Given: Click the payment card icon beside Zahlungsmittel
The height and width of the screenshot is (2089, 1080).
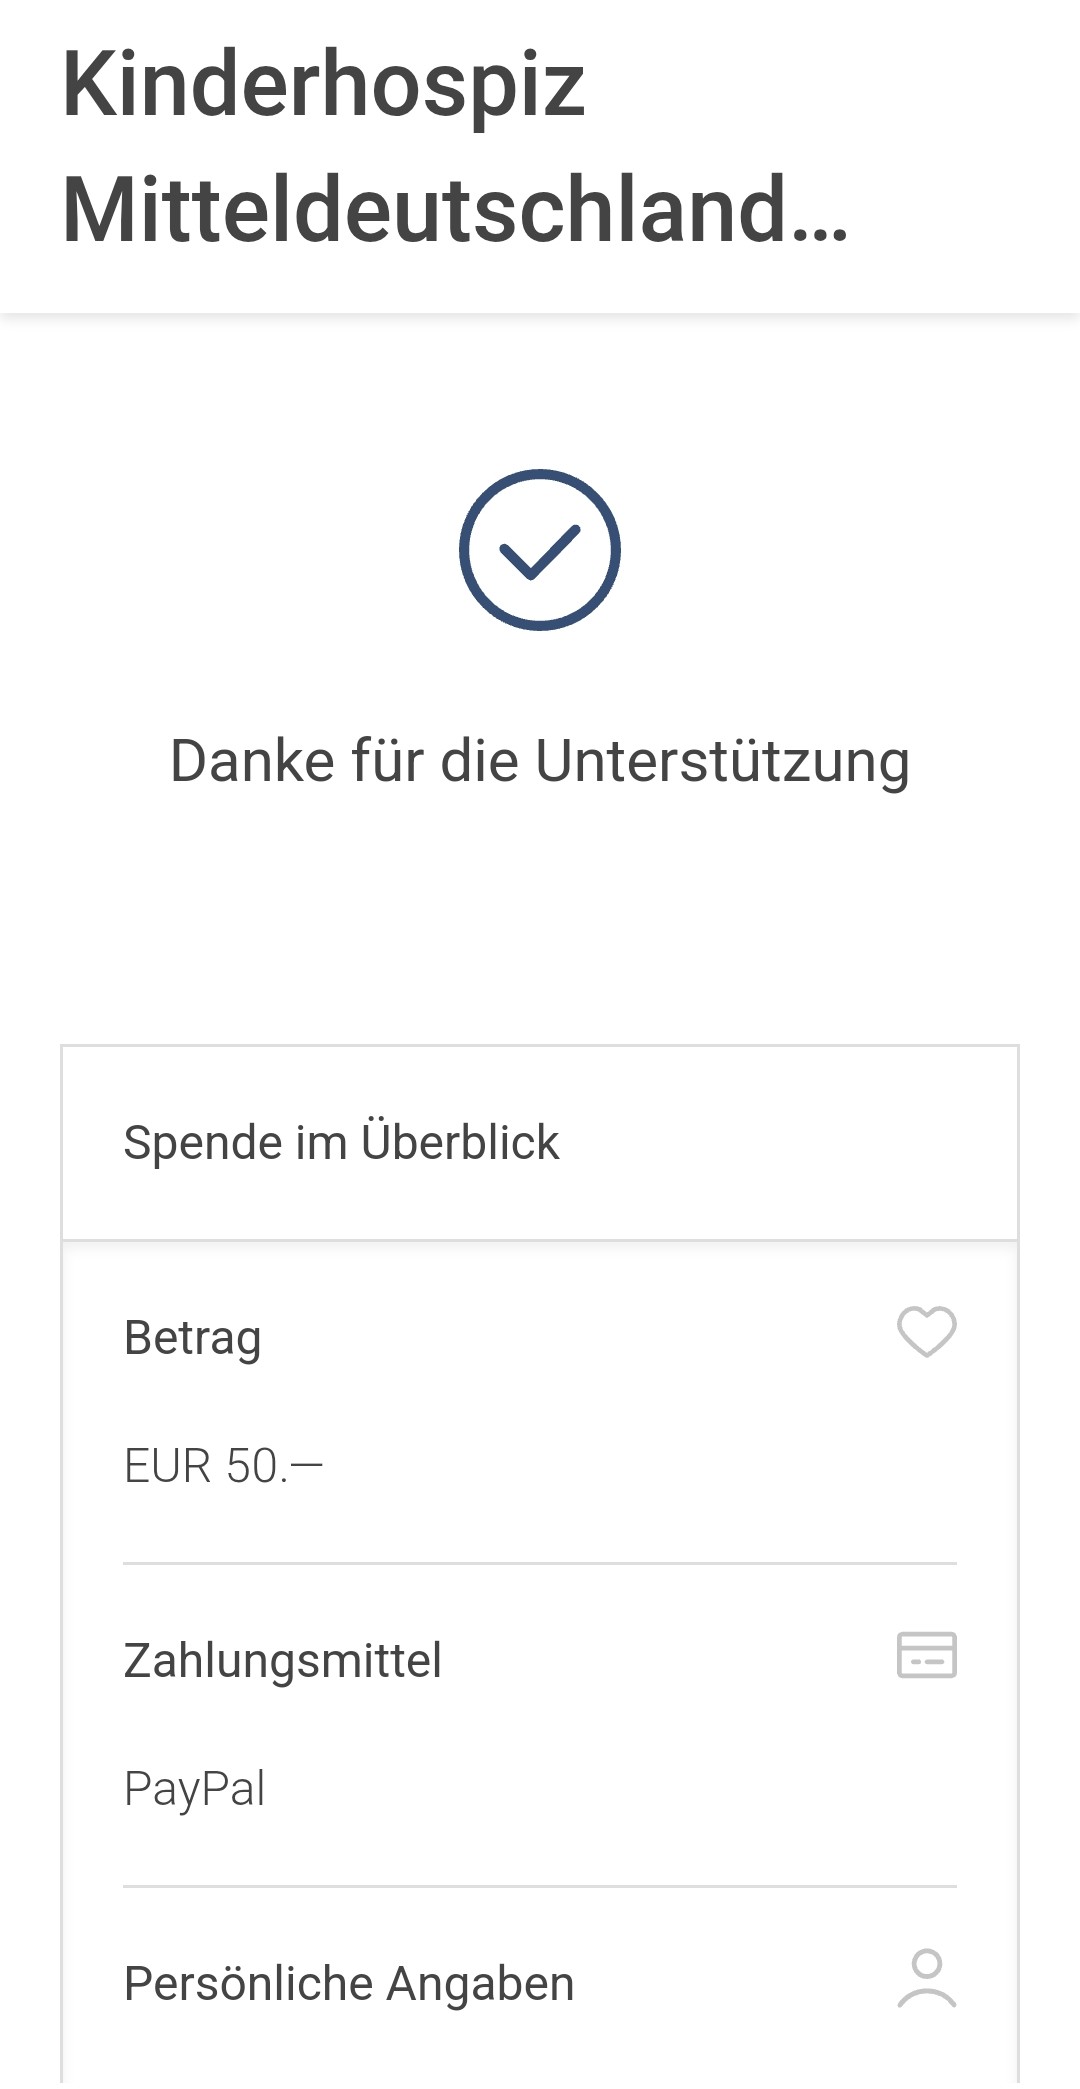Looking at the screenshot, I should [x=927, y=1655].
